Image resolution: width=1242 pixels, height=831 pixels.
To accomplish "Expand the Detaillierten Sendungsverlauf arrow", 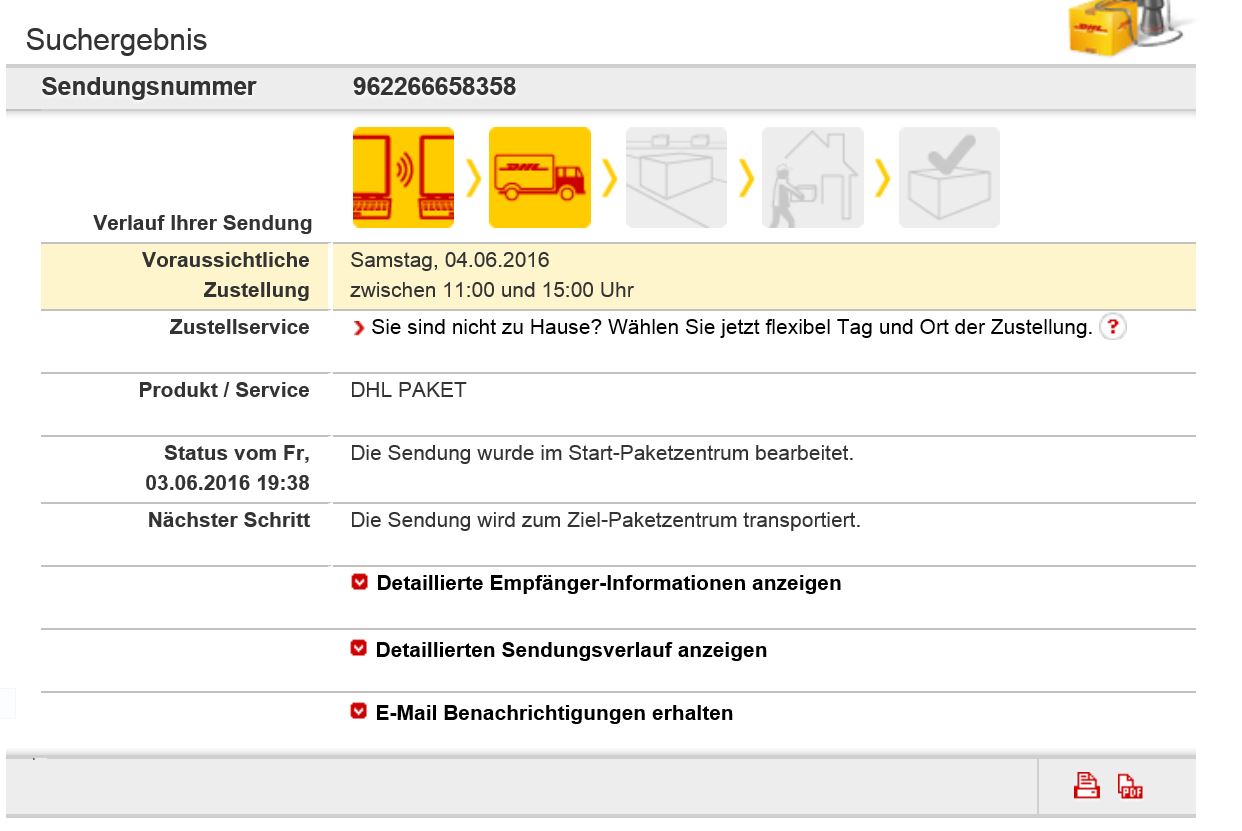I will [x=359, y=648].
